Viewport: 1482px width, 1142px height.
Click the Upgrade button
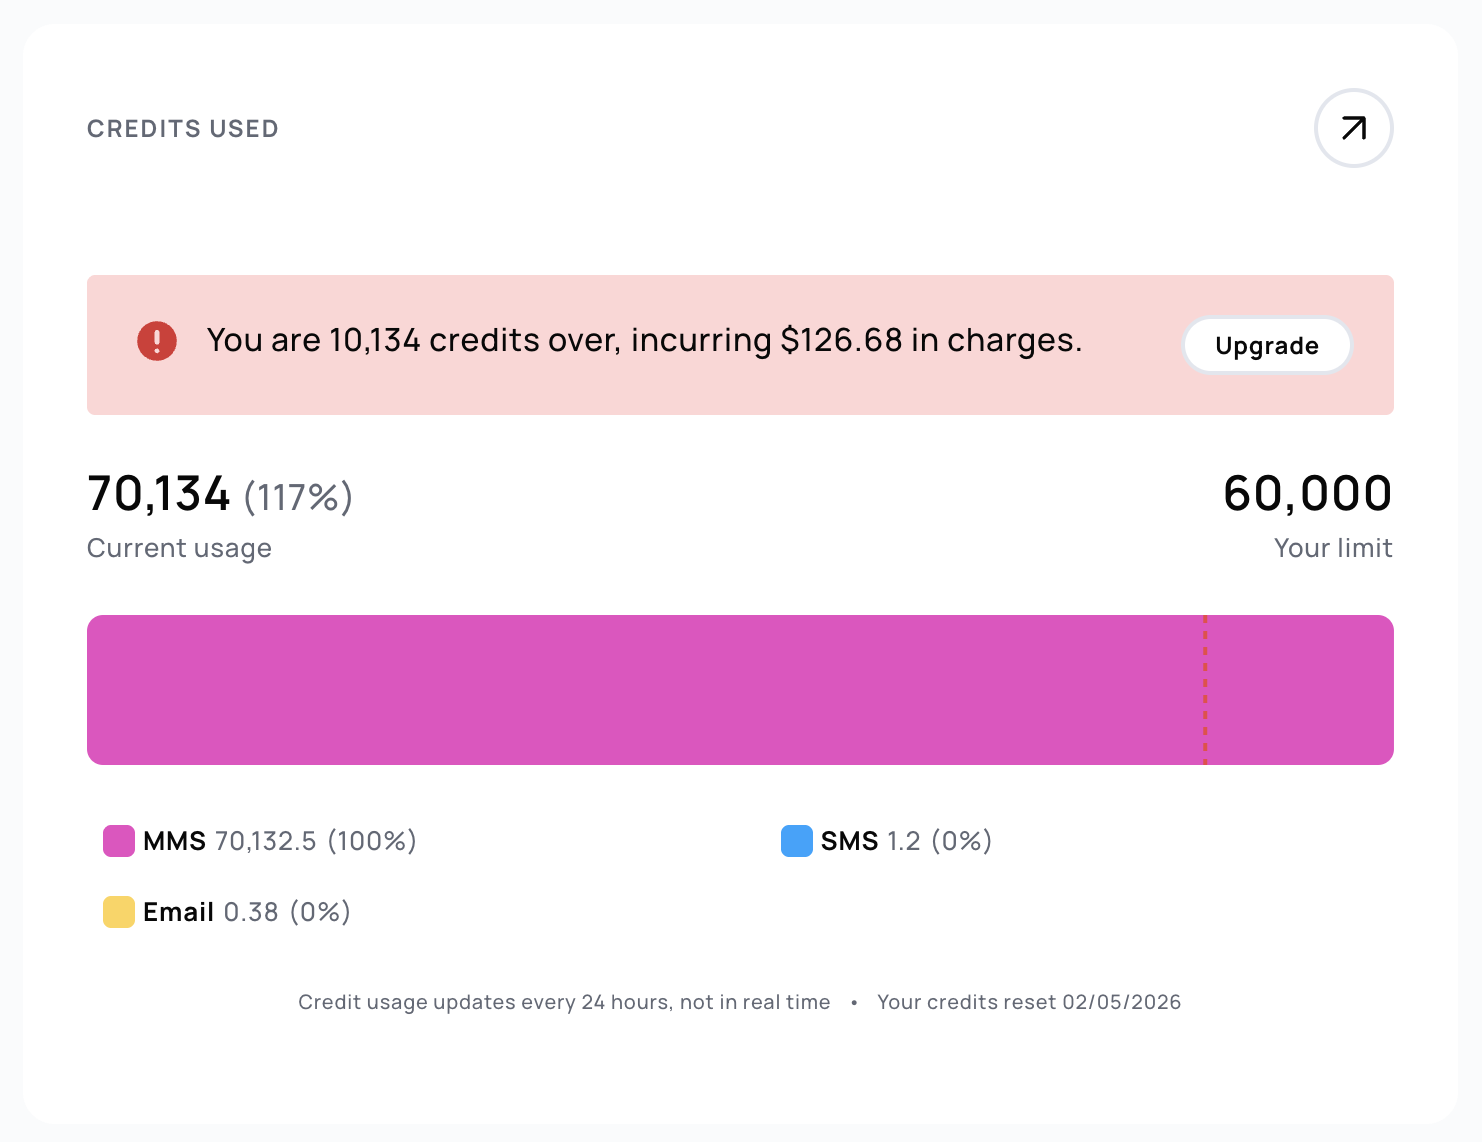(1266, 346)
